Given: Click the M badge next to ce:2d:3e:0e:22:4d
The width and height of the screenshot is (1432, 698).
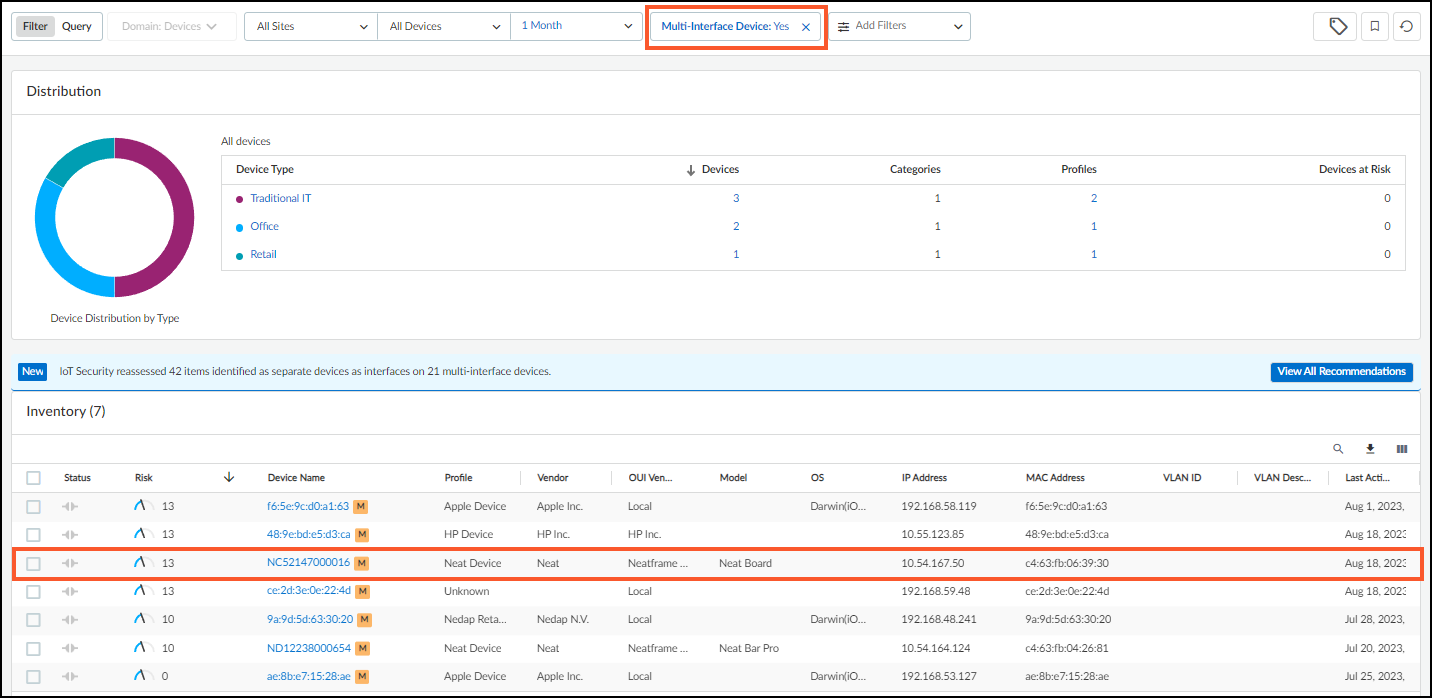Looking at the screenshot, I should point(362,591).
